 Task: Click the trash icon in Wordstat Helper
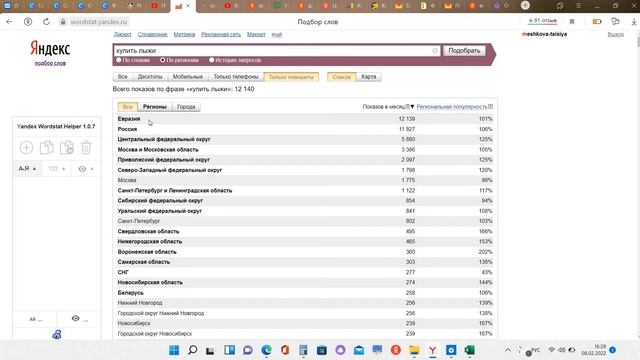(x=86, y=147)
